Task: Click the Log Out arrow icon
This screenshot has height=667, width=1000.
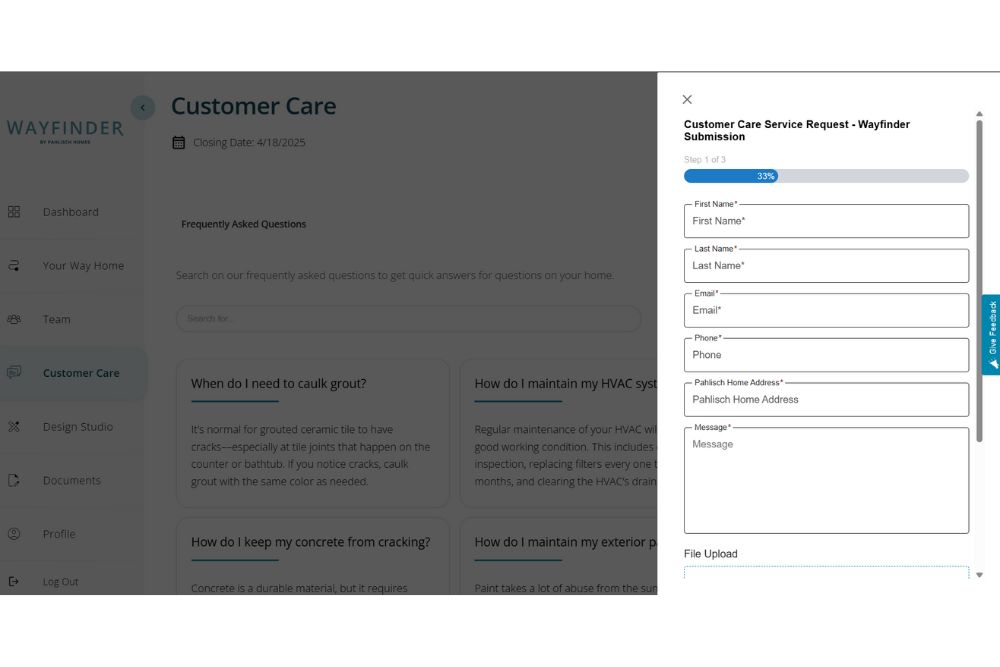Action: [14, 582]
